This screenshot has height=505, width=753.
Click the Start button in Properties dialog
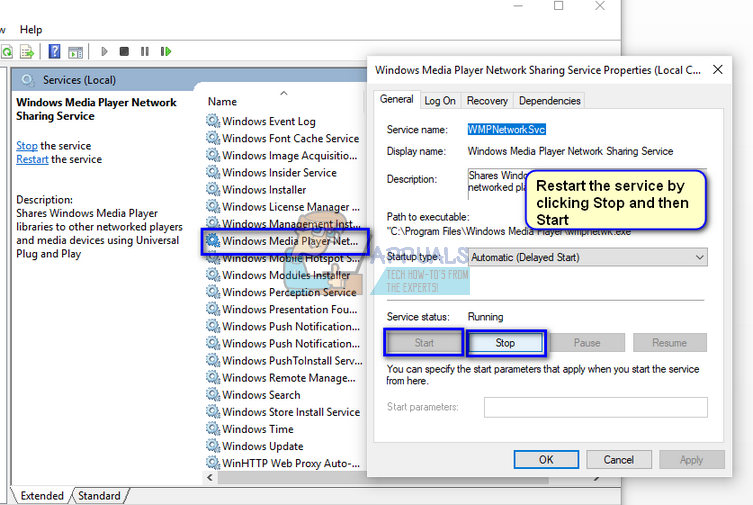(424, 343)
